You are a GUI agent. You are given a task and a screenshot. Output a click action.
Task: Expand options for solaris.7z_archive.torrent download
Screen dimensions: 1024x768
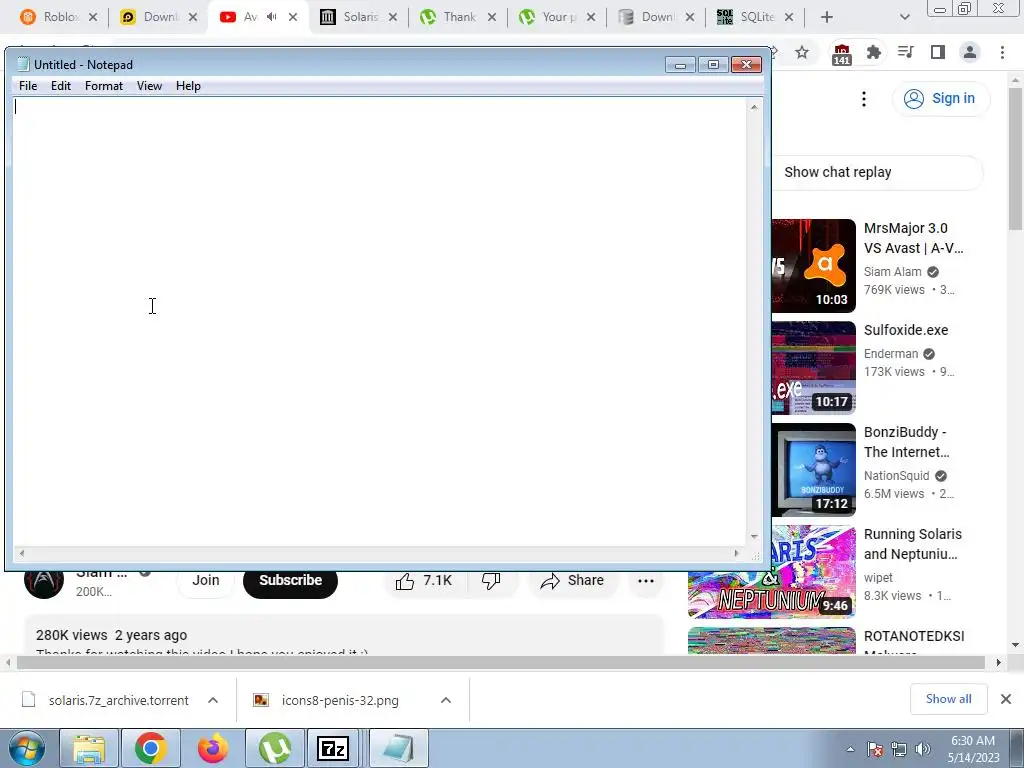pyautogui.click(x=213, y=700)
